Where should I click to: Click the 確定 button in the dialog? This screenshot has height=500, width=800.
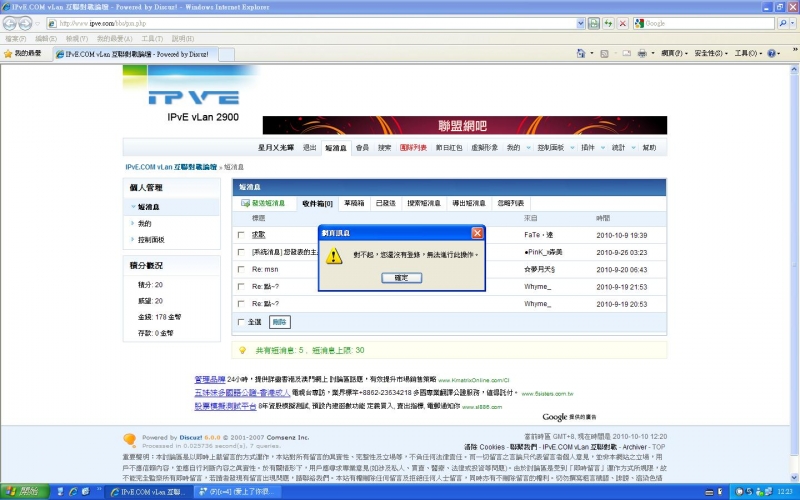click(x=402, y=278)
